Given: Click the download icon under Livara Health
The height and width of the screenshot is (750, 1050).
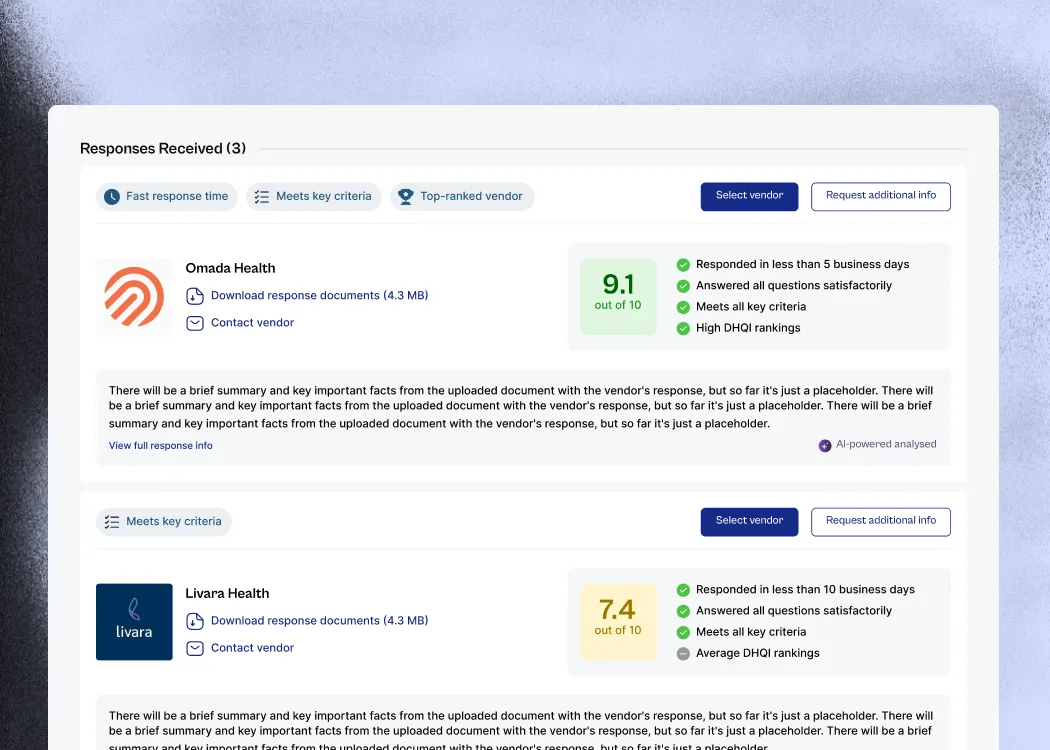Looking at the screenshot, I should point(195,621).
